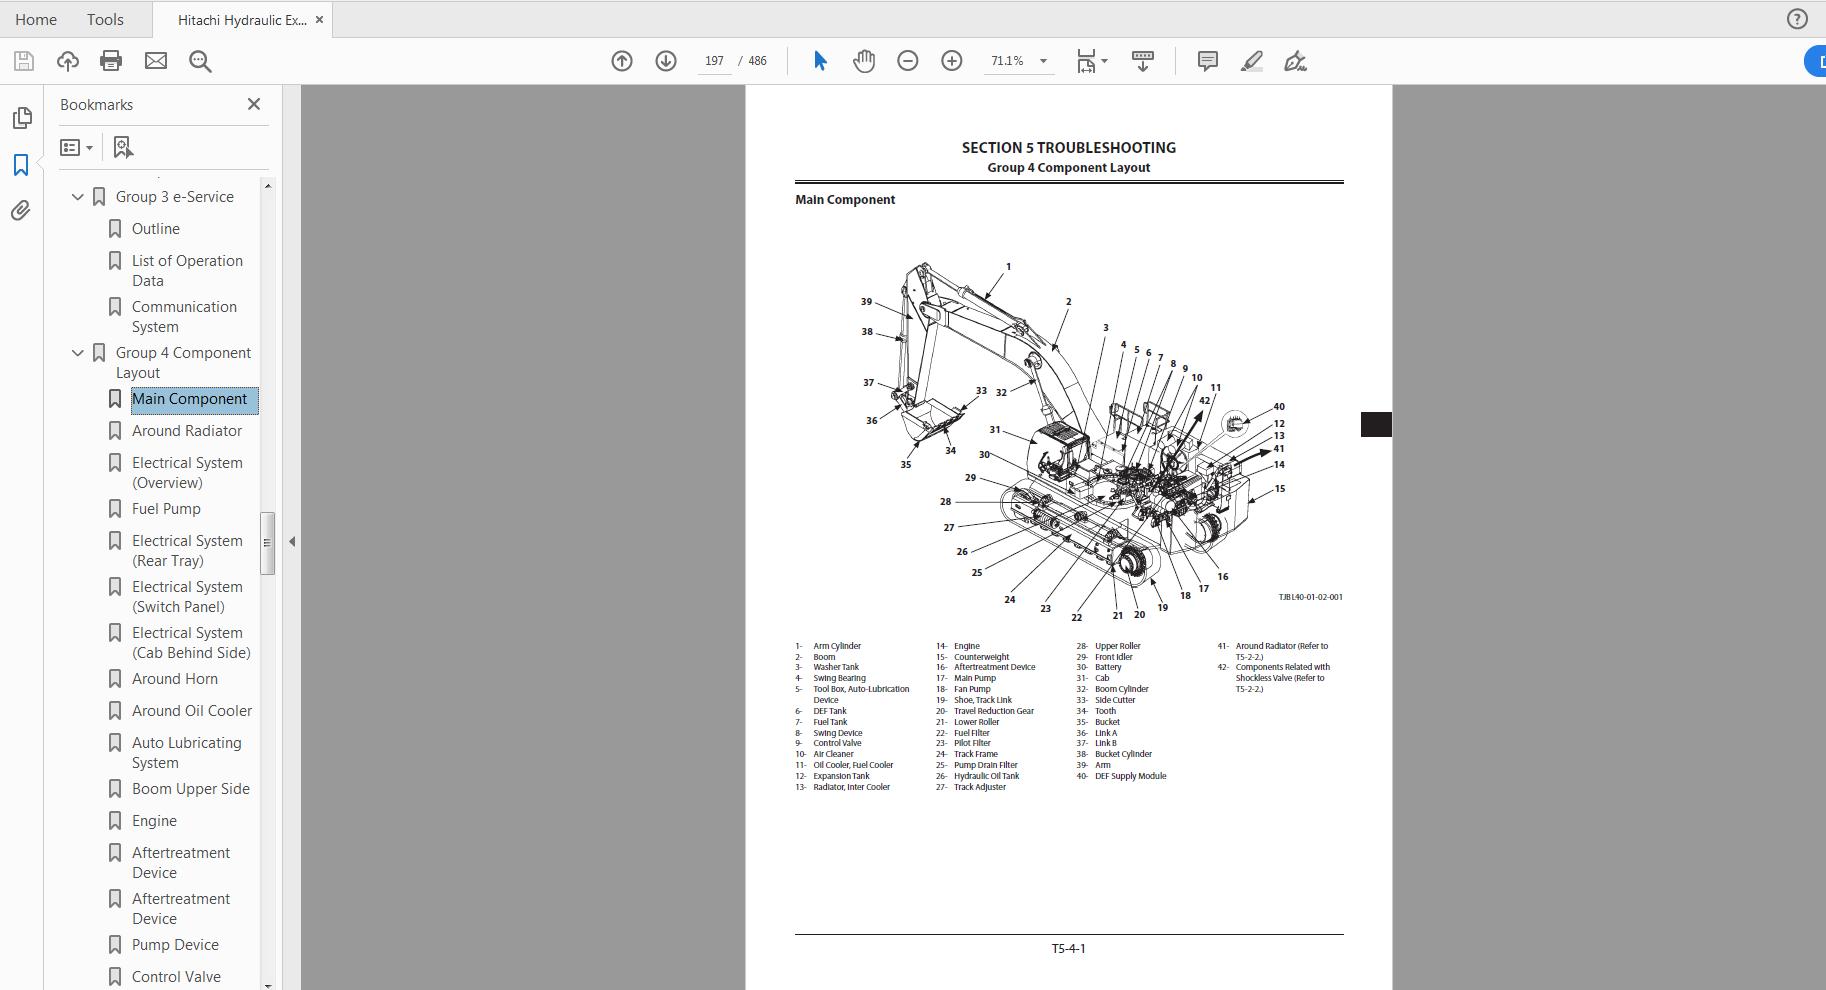Open the Pump Device bookmark
Screen dimensions: 1826x990
tap(175, 945)
